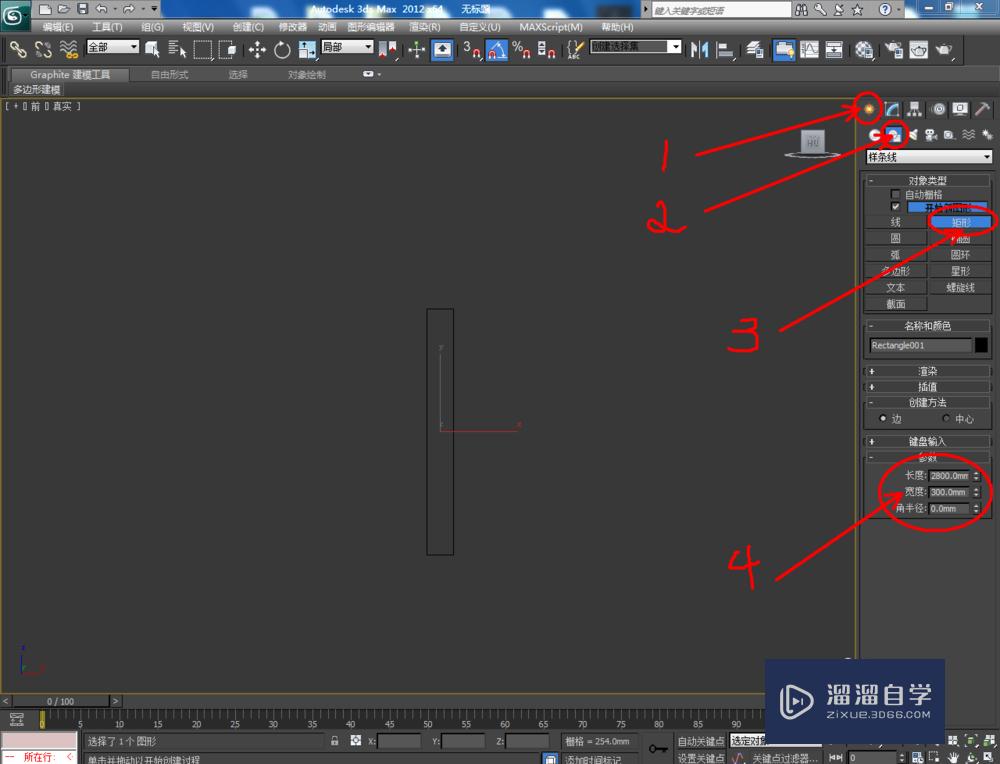Image resolution: width=1000 pixels, height=764 pixels.
Task: Click the 星形 star shape button
Action: tap(960, 271)
